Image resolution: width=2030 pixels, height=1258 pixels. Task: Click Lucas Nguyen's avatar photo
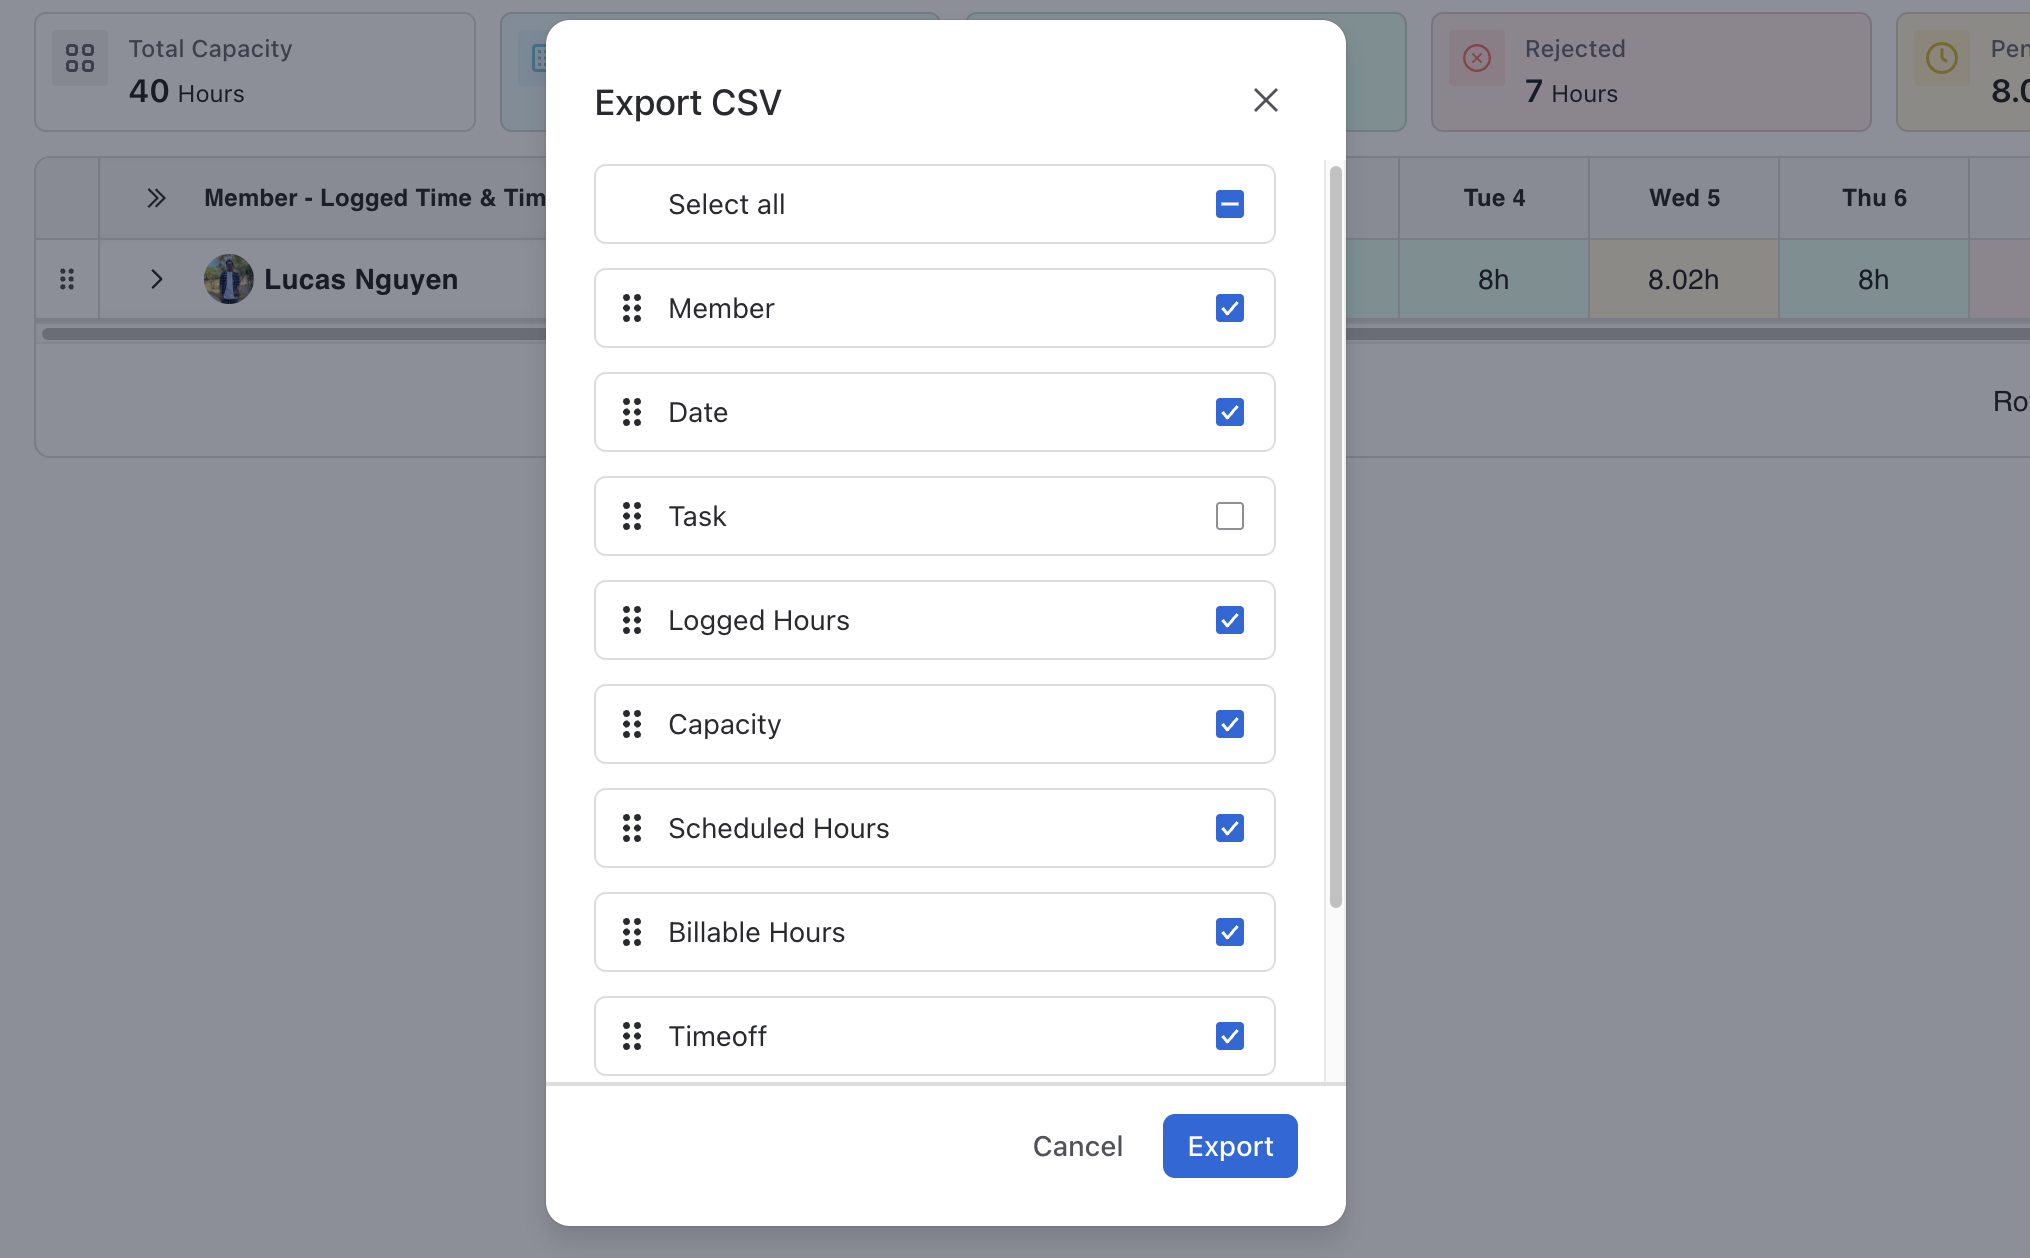228,279
